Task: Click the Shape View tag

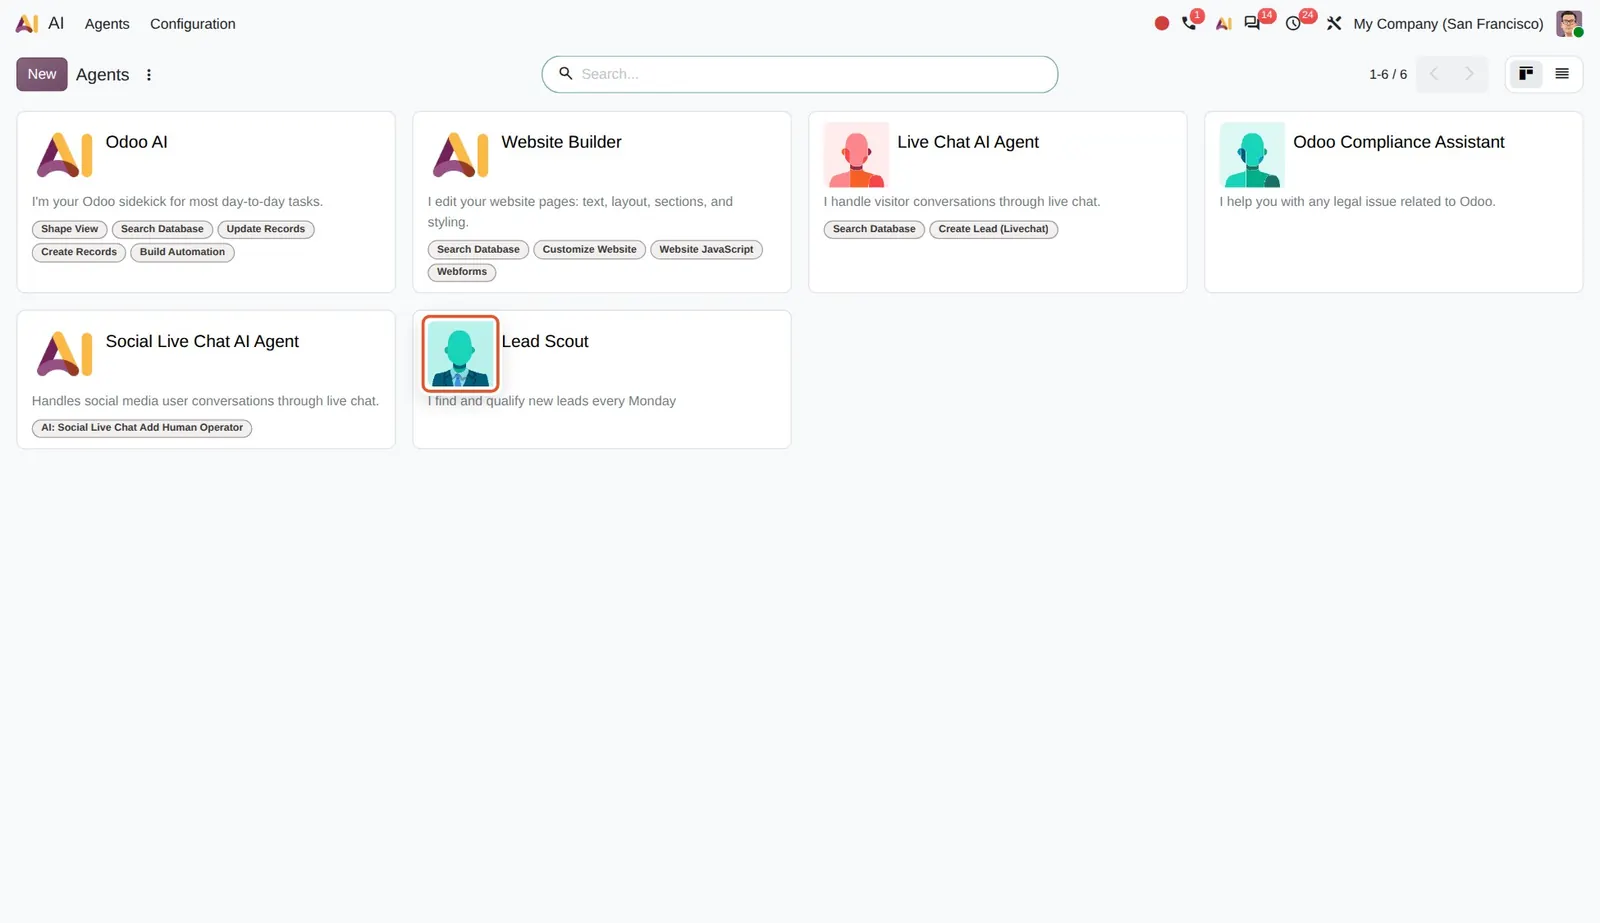Action: [x=70, y=229]
